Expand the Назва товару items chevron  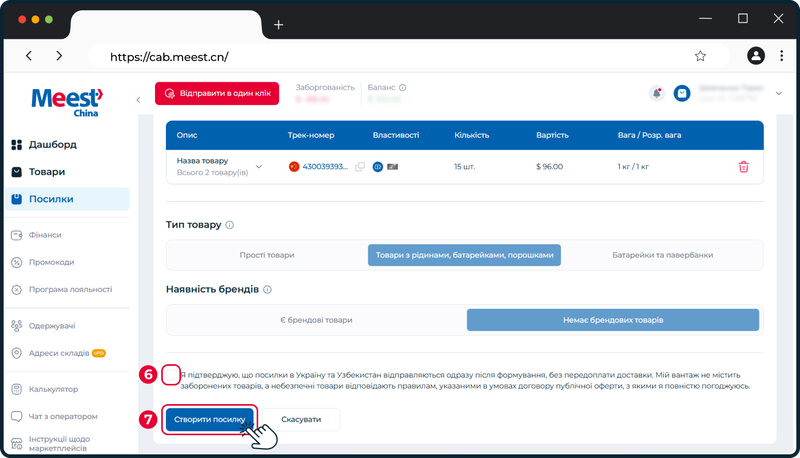pyautogui.click(x=259, y=166)
